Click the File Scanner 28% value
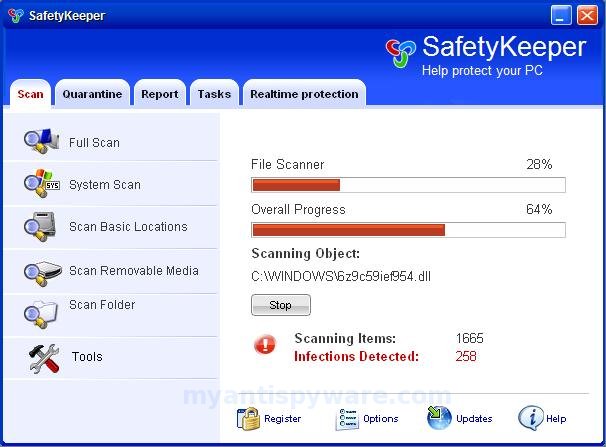Viewport: 606px width, 447px height. (539, 164)
